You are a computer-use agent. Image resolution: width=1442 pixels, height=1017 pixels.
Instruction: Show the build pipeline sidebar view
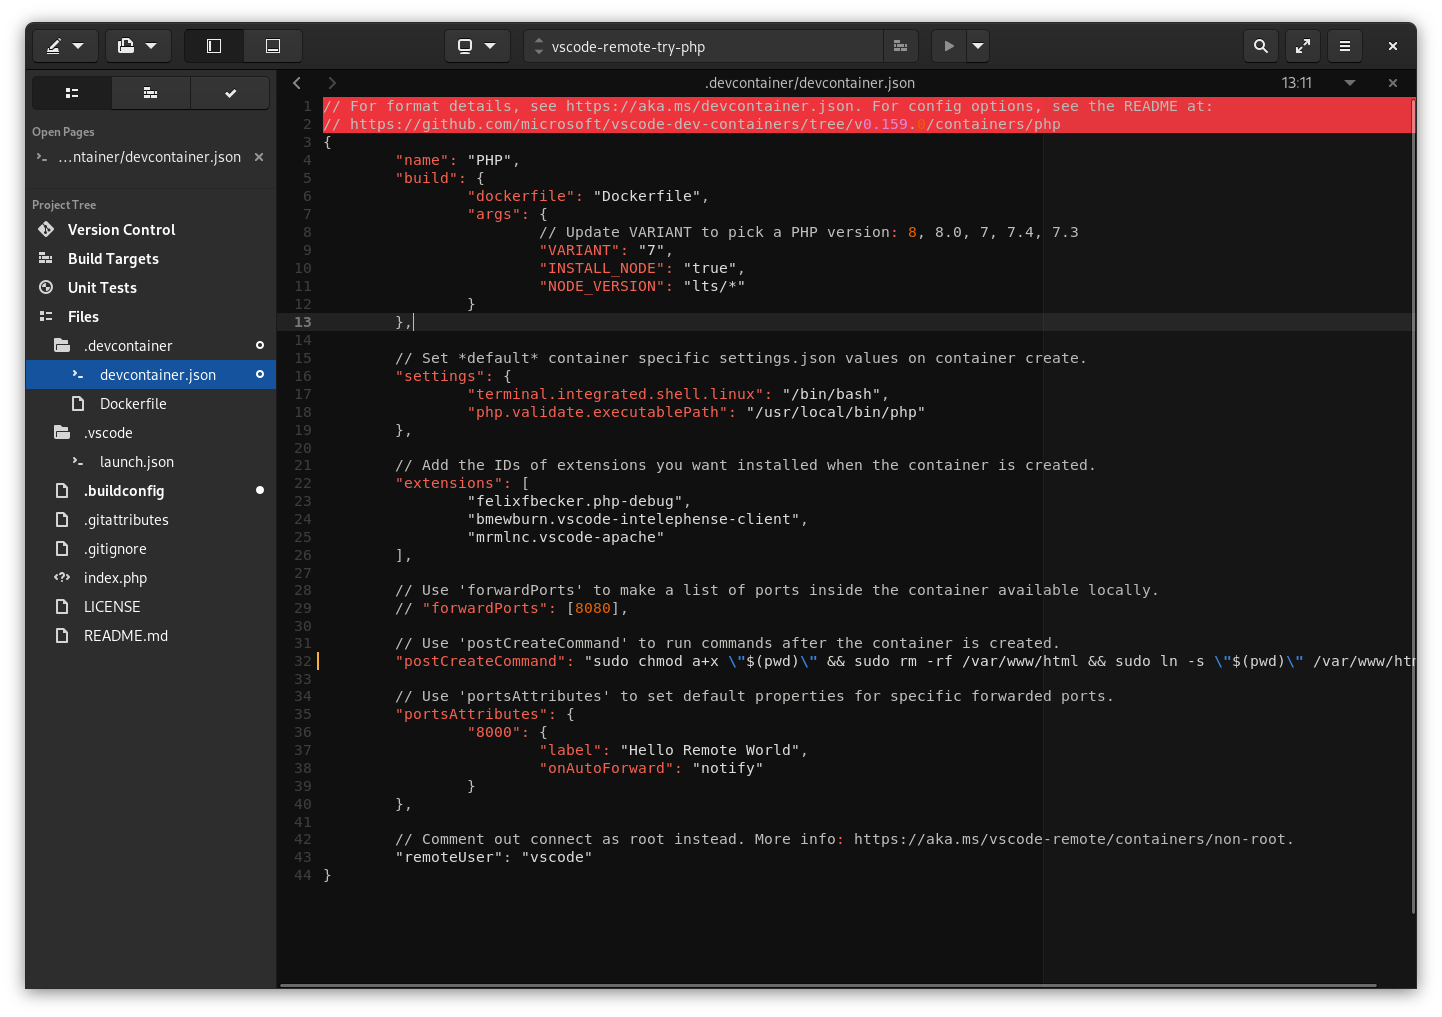(x=150, y=92)
